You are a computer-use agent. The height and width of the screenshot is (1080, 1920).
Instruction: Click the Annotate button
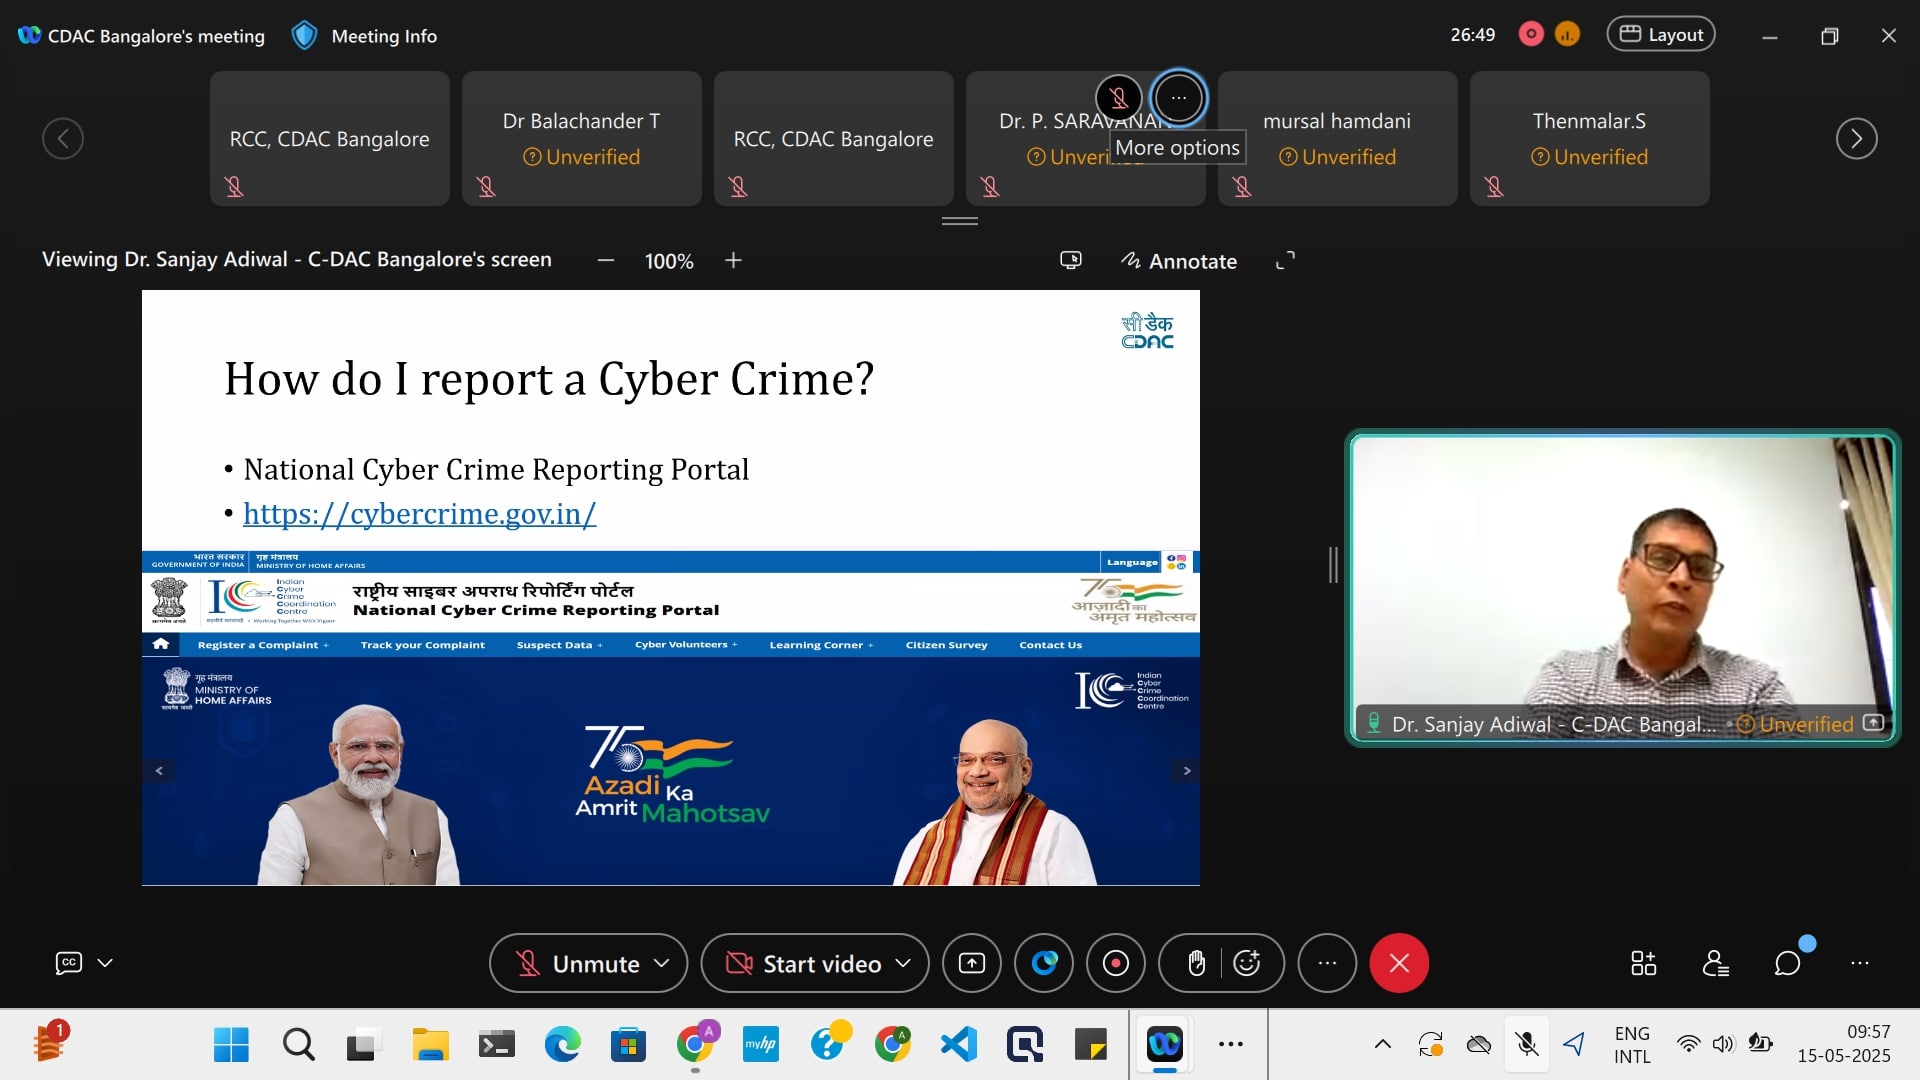pyautogui.click(x=1179, y=261)
